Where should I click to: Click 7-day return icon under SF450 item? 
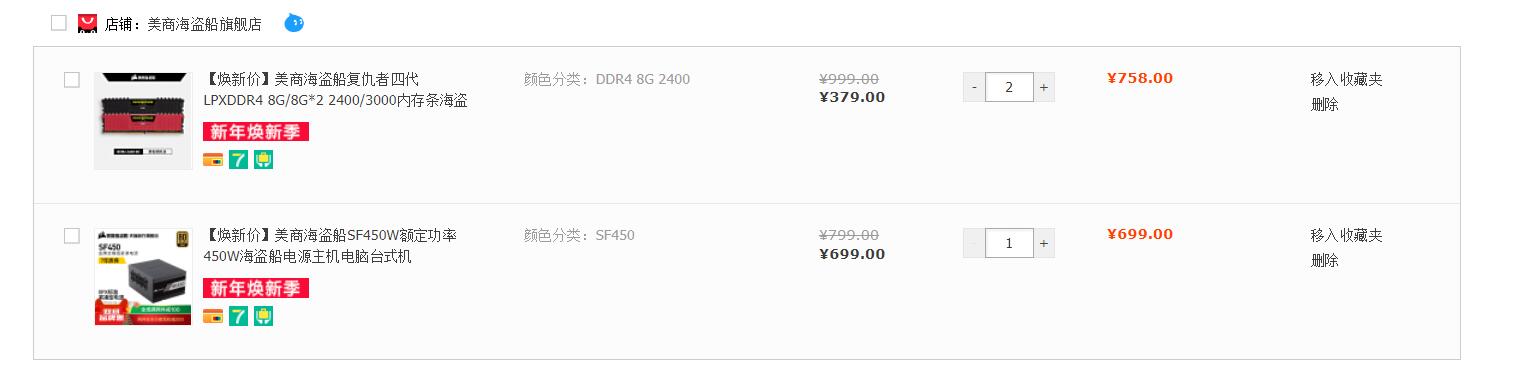click(x=238, y=316)
